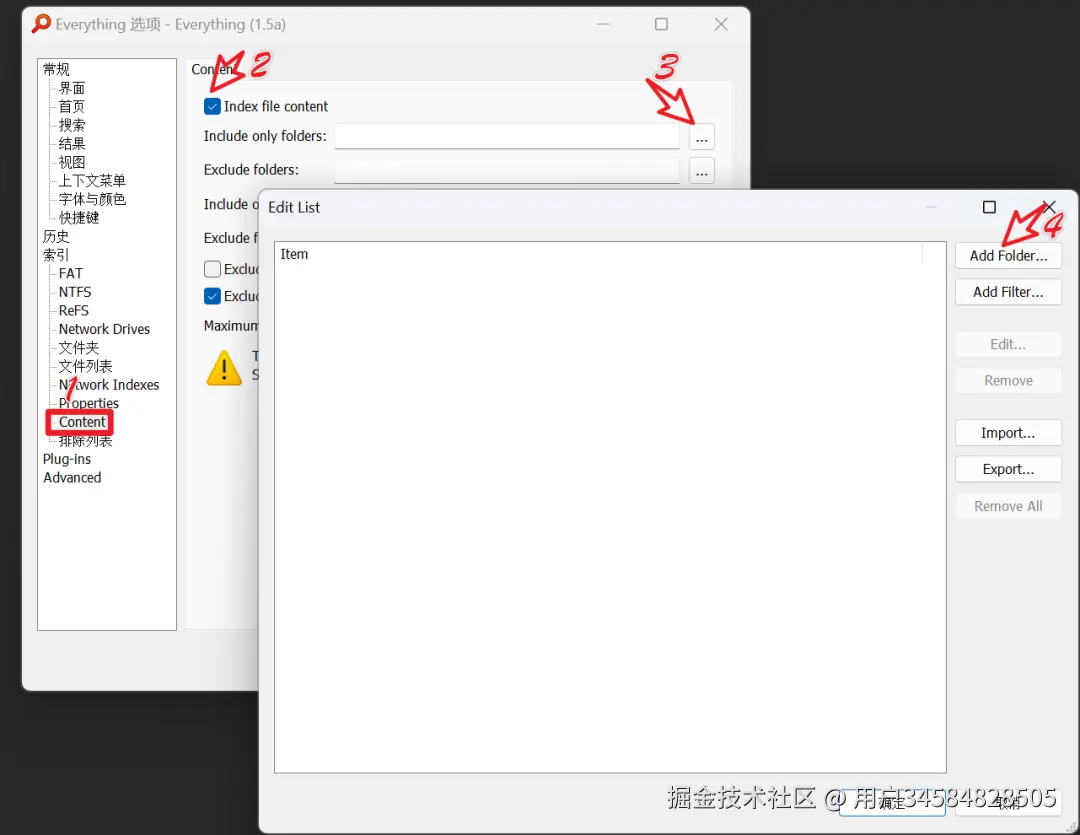The height and width of the screenshot is (835, 1080).
Task: Click Add Folder... in Edit List
Action: click(x=1008, y=256)
